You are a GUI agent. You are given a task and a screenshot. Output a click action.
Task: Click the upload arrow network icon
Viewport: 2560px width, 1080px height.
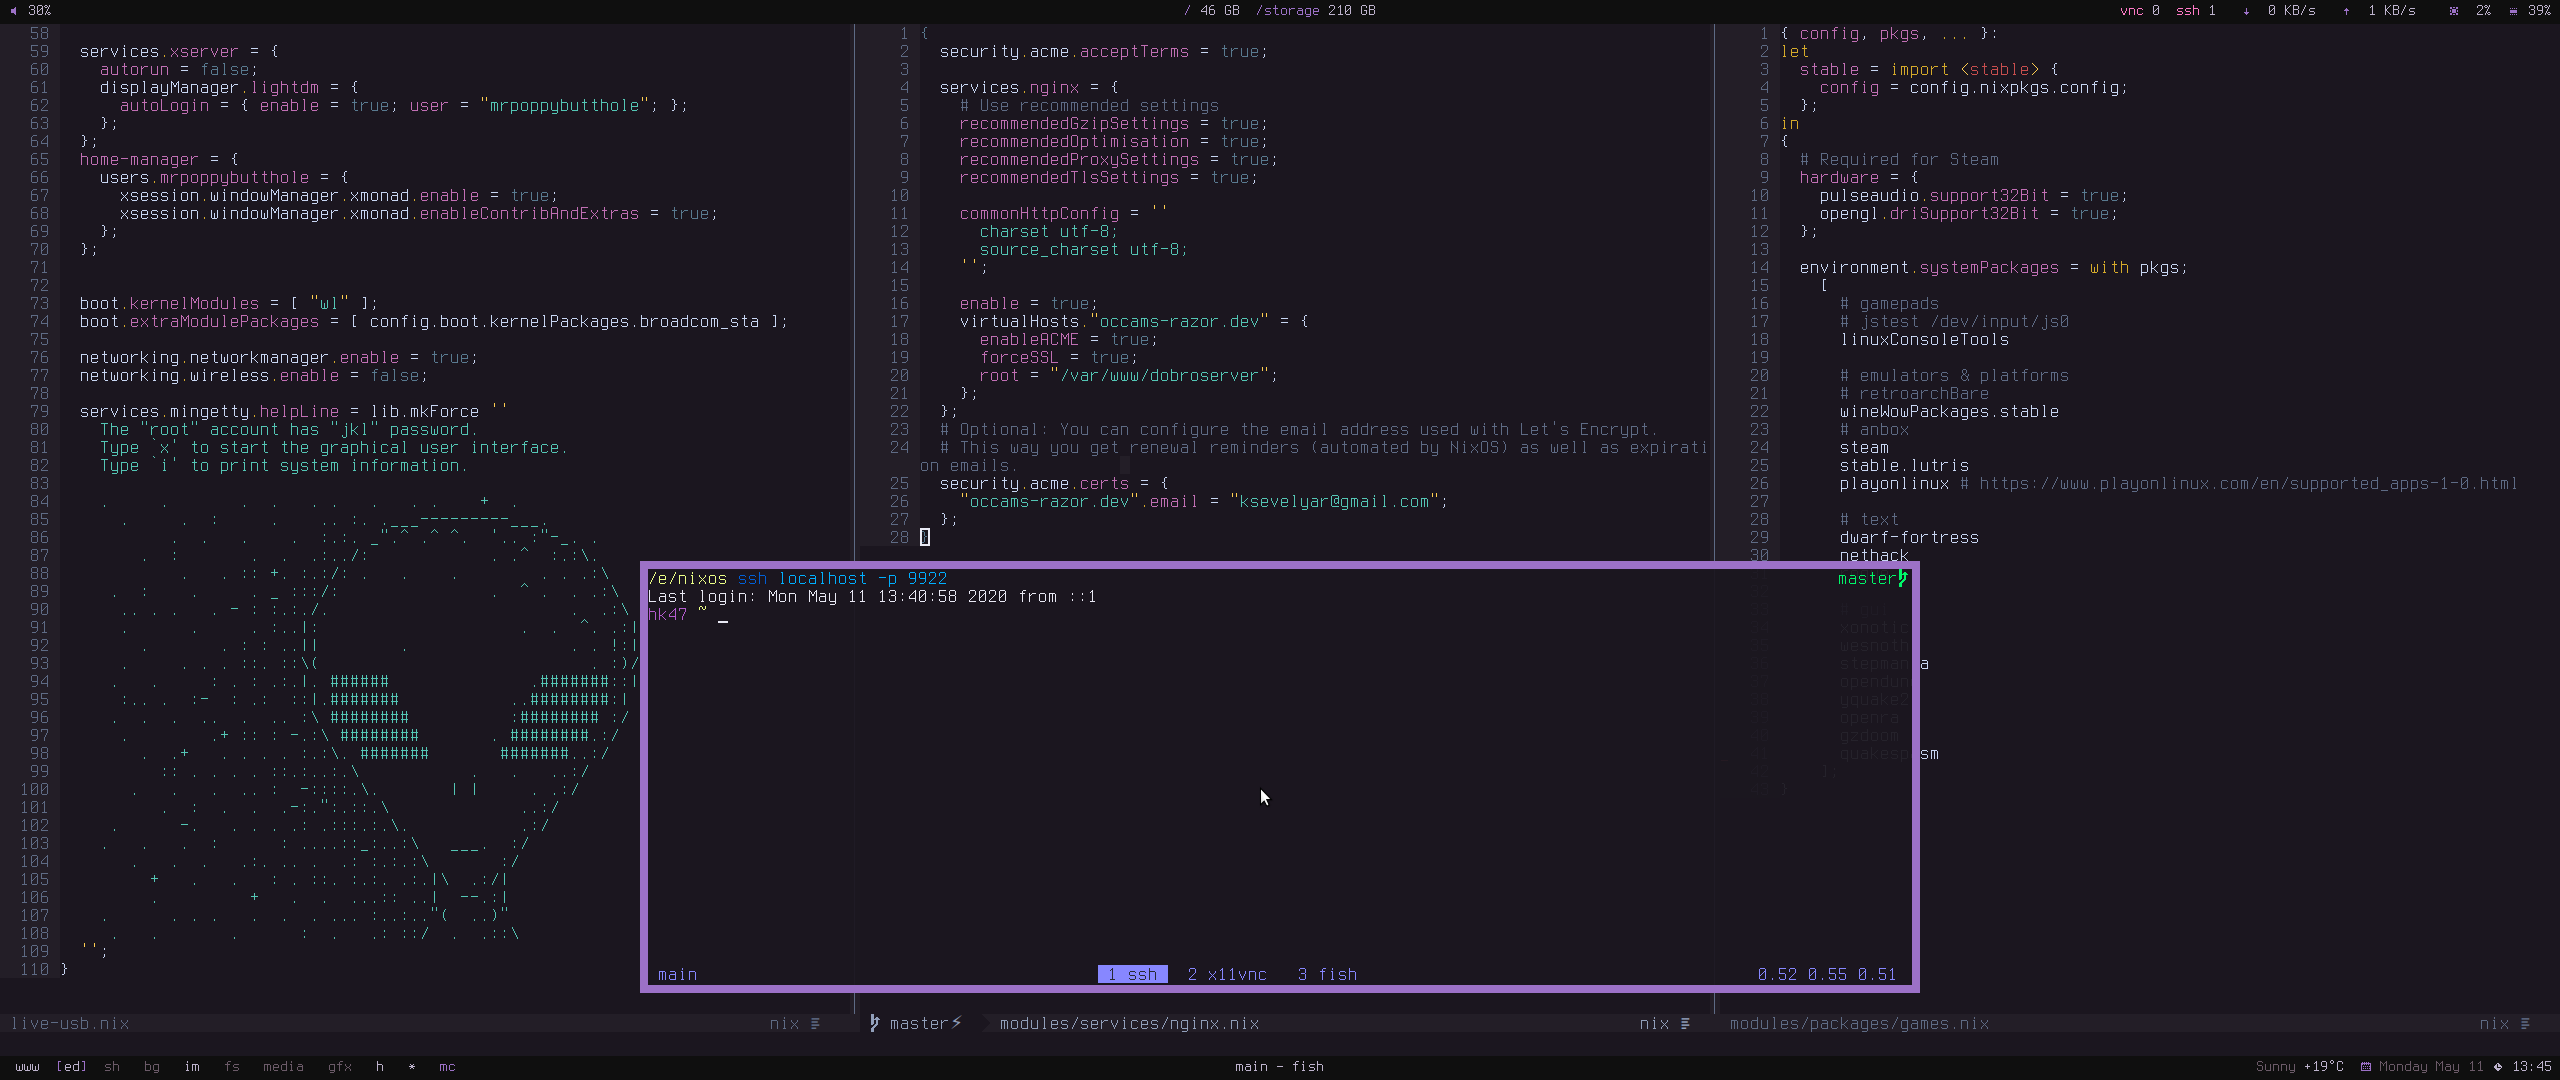click(2346, 10)
